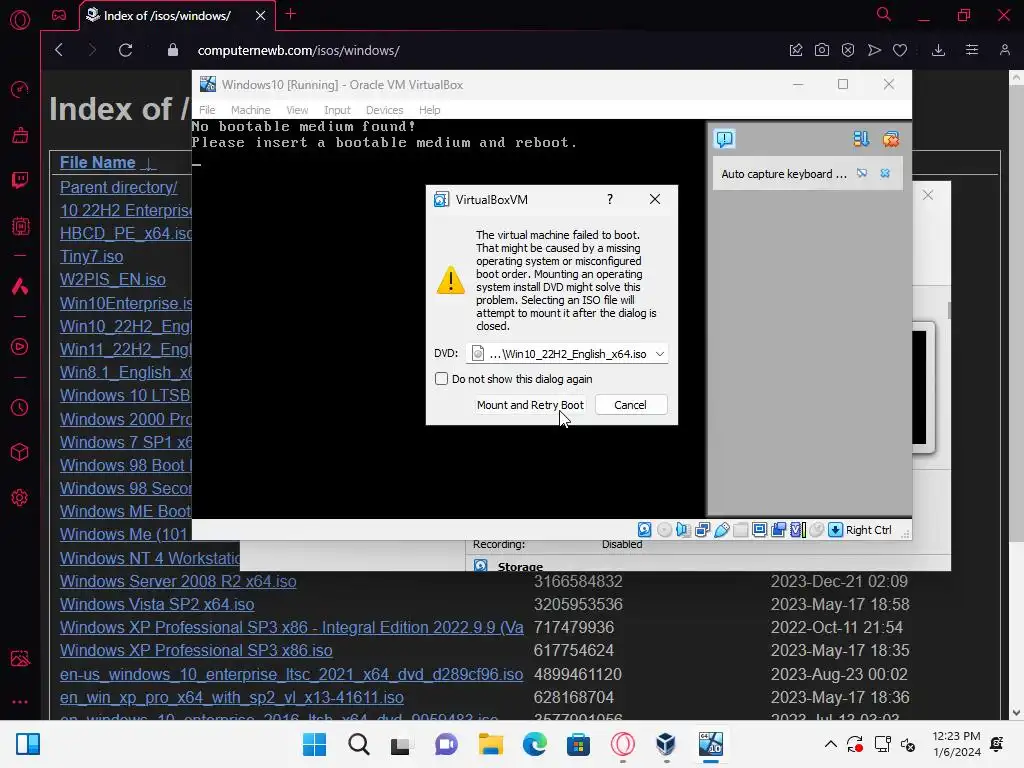The height and width of the screenshot is (768, 1024).
Task: Click the date 2023-Aug-23 00:02
Action: 839,674
